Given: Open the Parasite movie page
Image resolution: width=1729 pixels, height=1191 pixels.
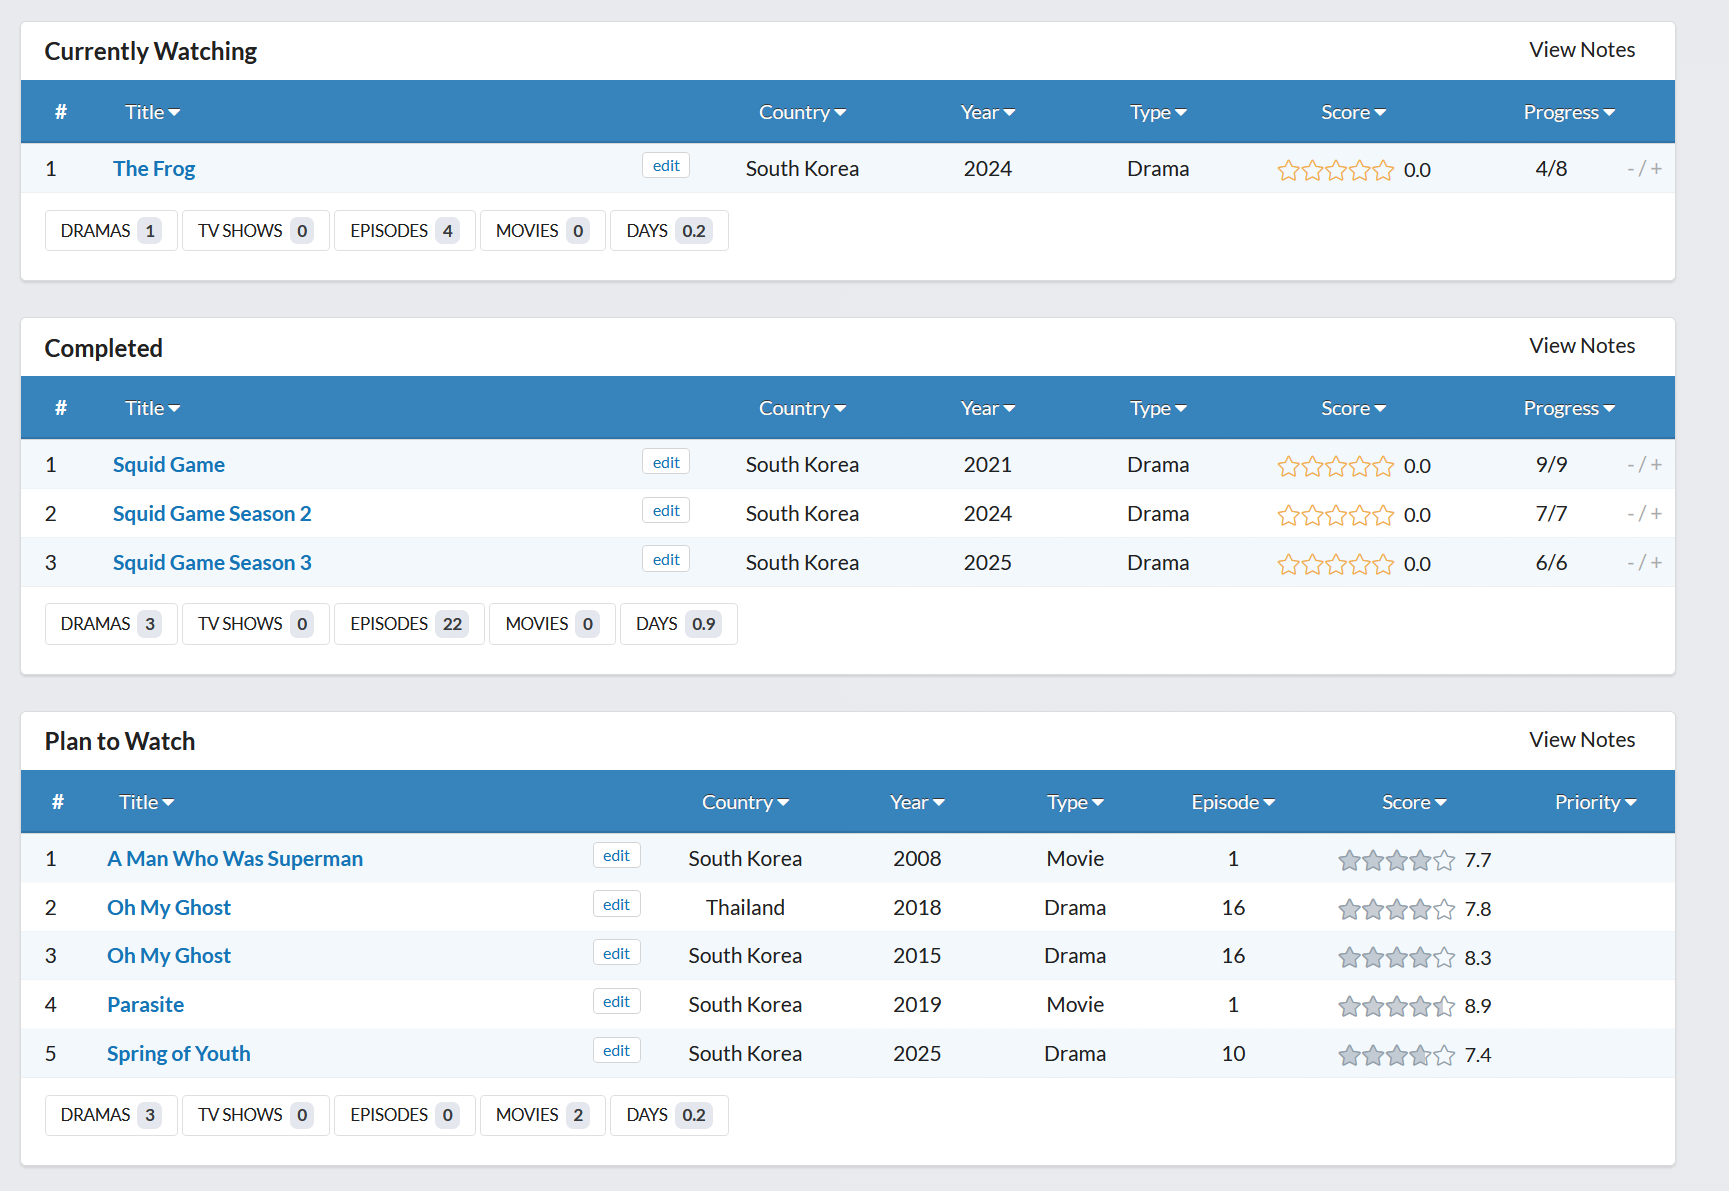Looking at the screenshot, I should tap(146, 1005).
